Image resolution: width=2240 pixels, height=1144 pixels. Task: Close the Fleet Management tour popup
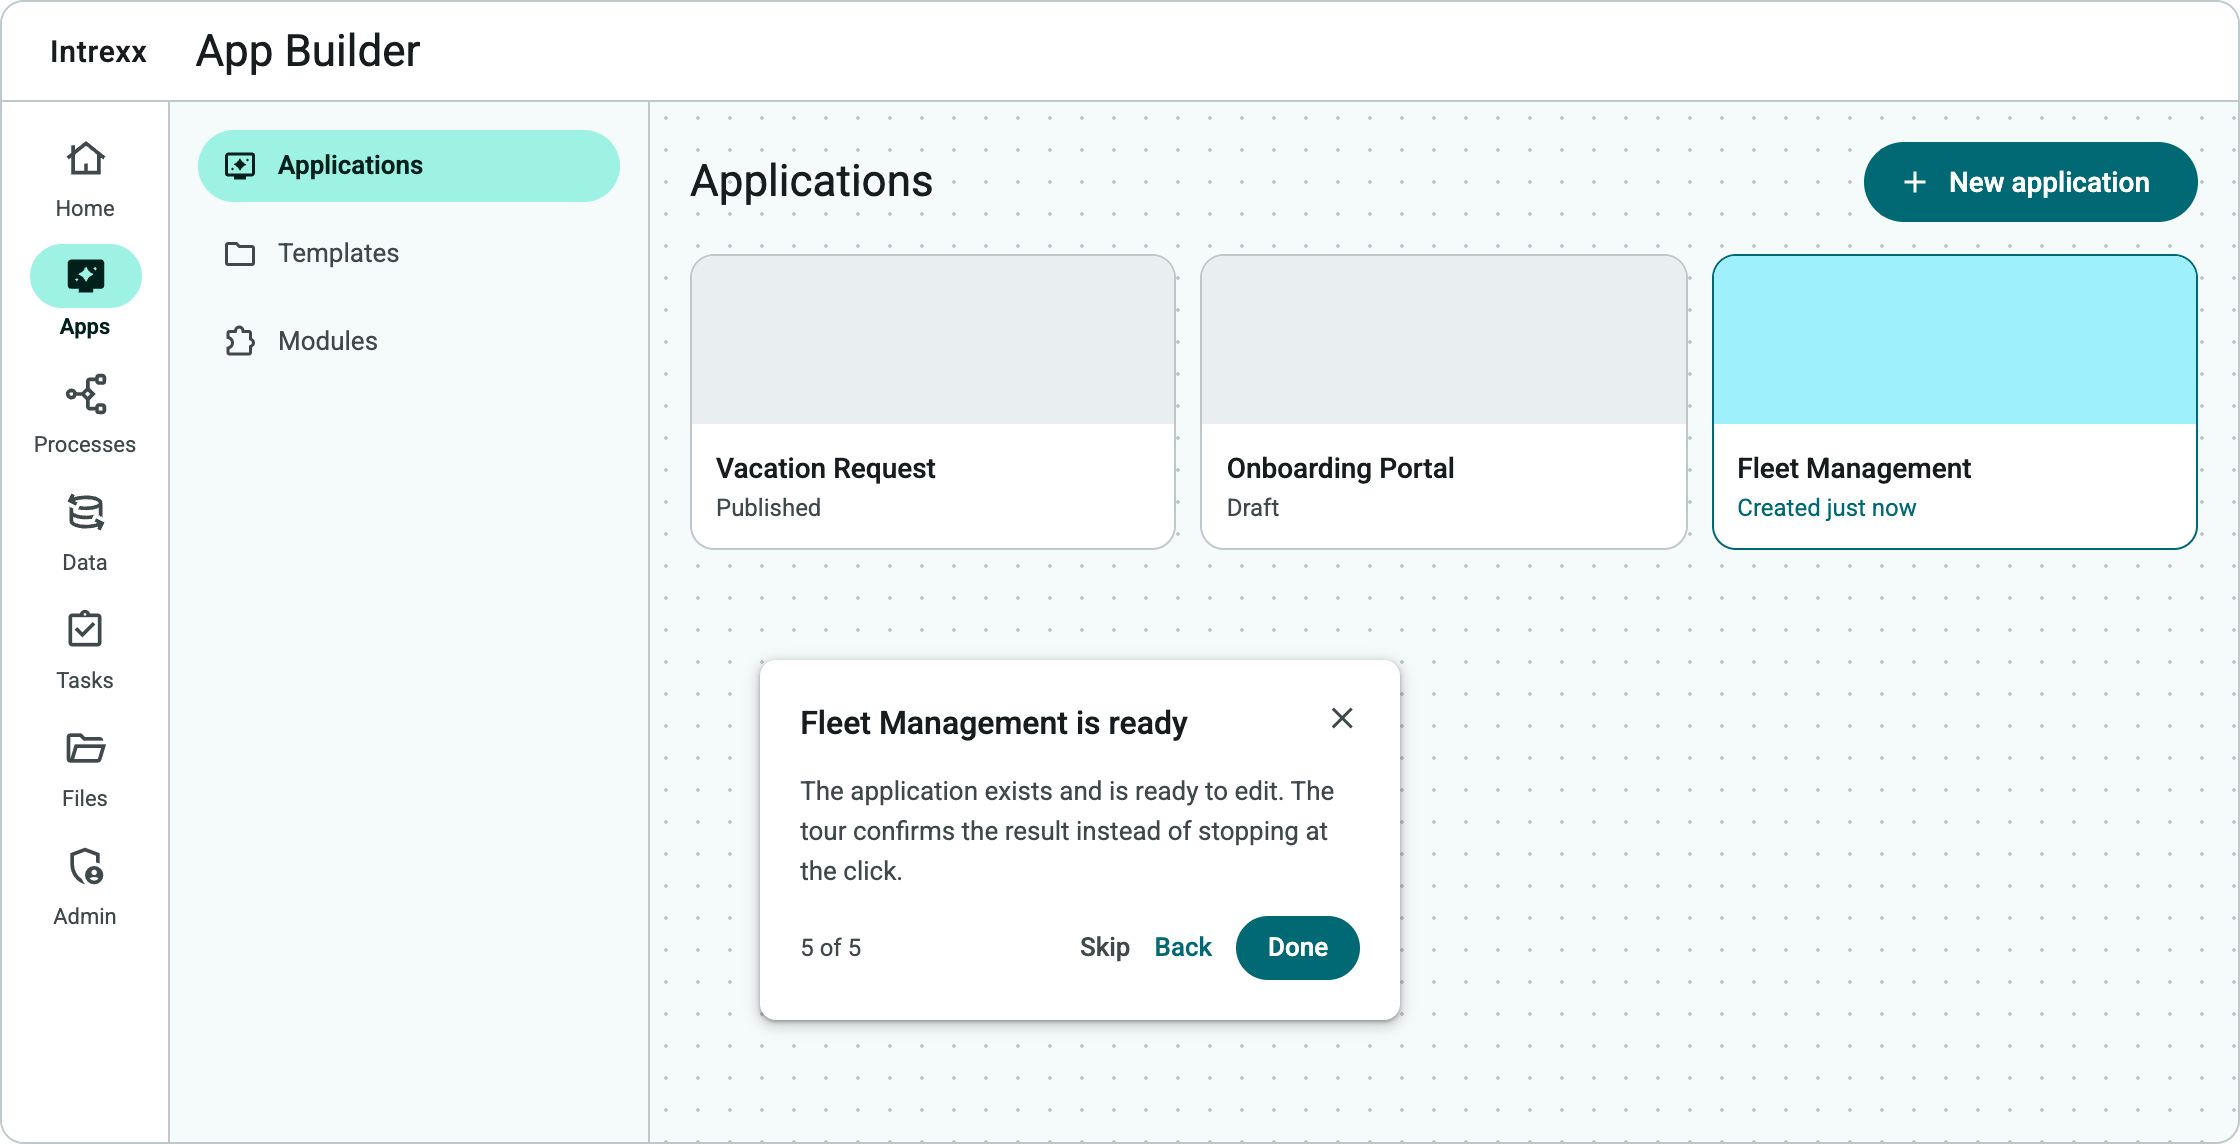[1342, 718]
